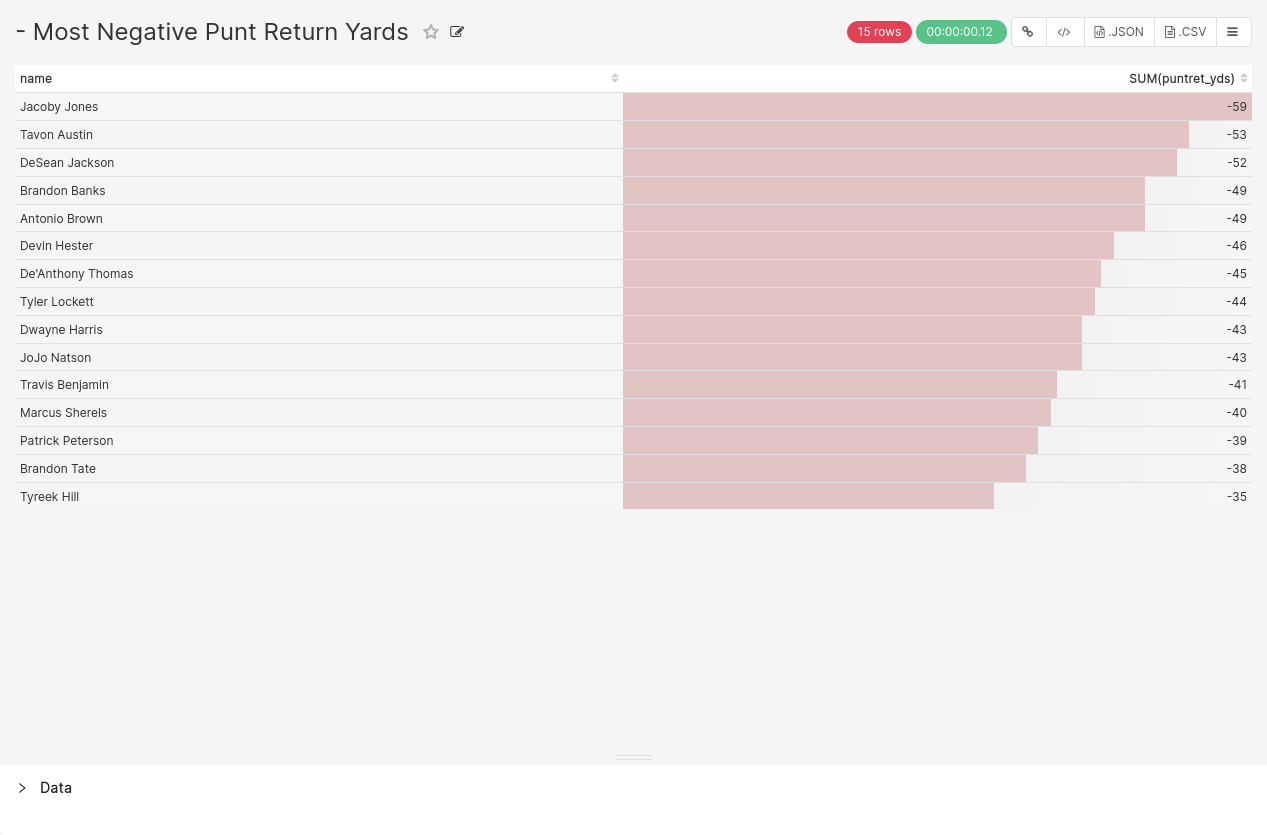Open the embed code icon
The image size is (1267, 835).
coord(1064,32)
